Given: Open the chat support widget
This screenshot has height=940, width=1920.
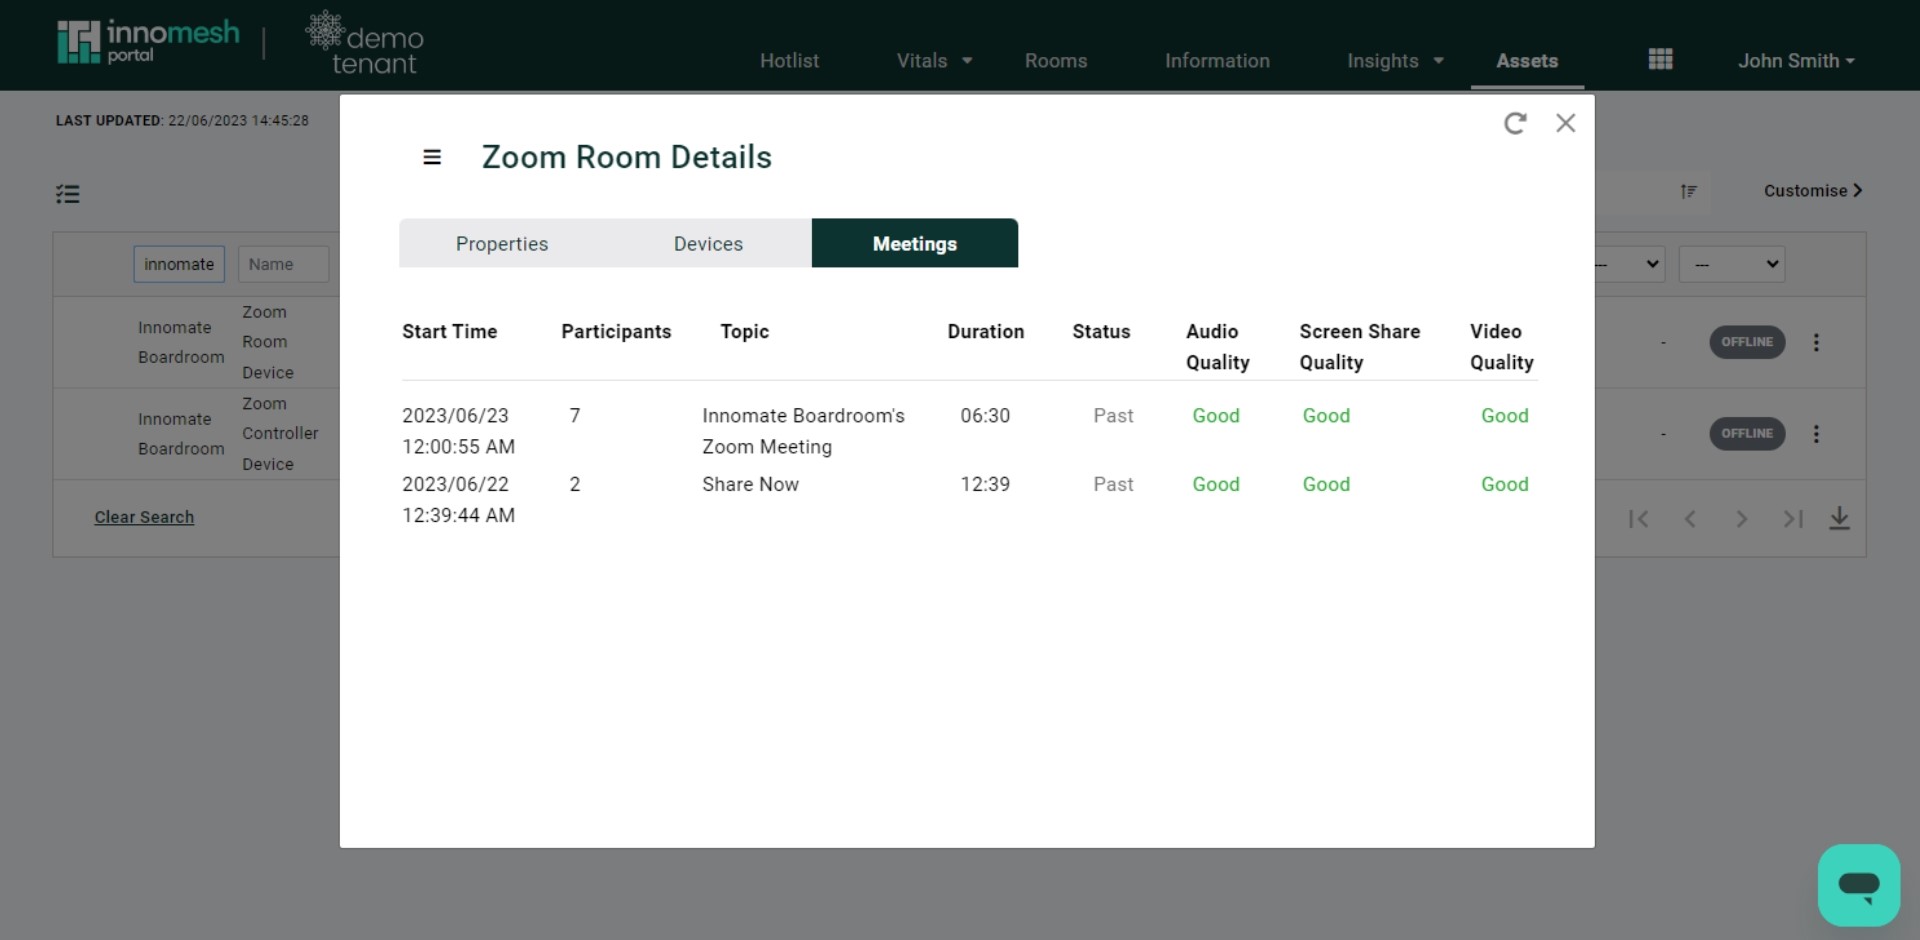Looking at the screenshot, I should [x=1859, y=885].
